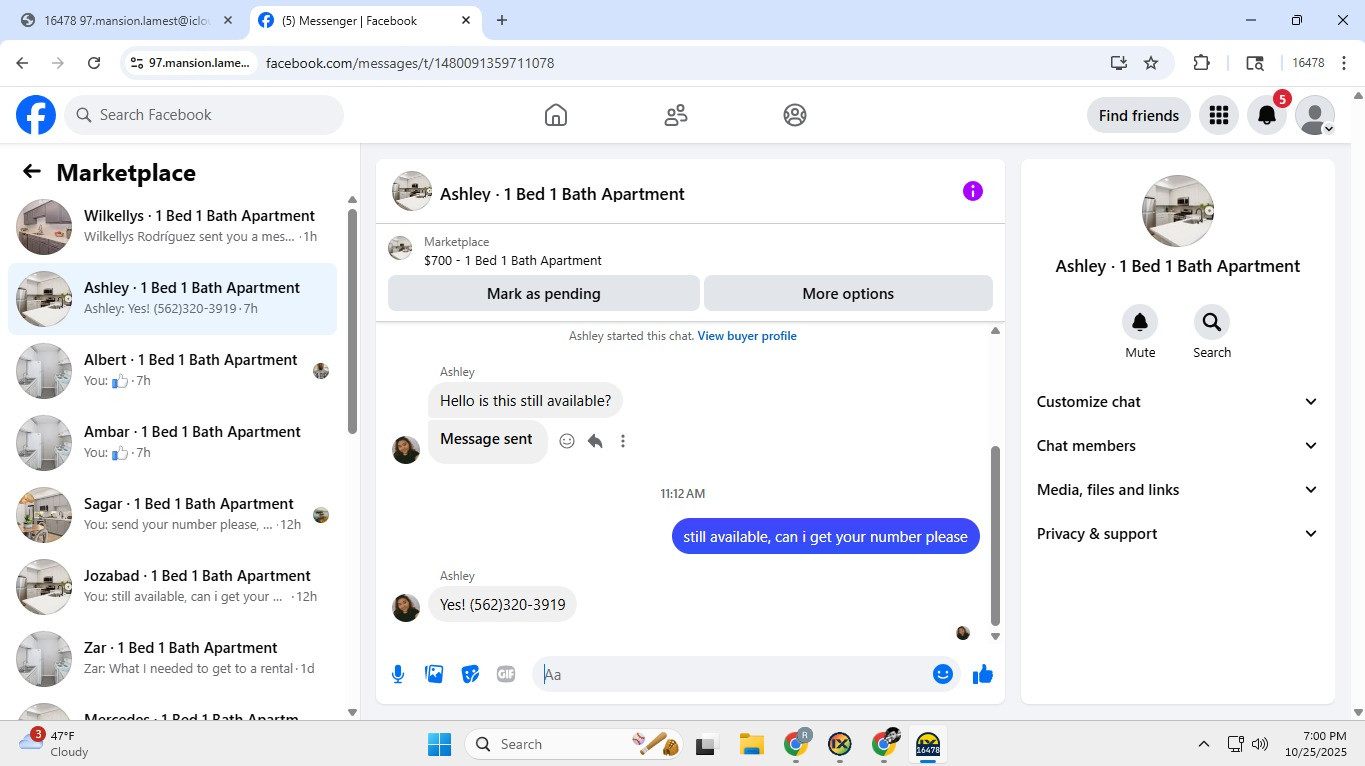1365x766 pixels.
Task: Bookmark this page with the star icon
Action: [x=1151, y=63]
